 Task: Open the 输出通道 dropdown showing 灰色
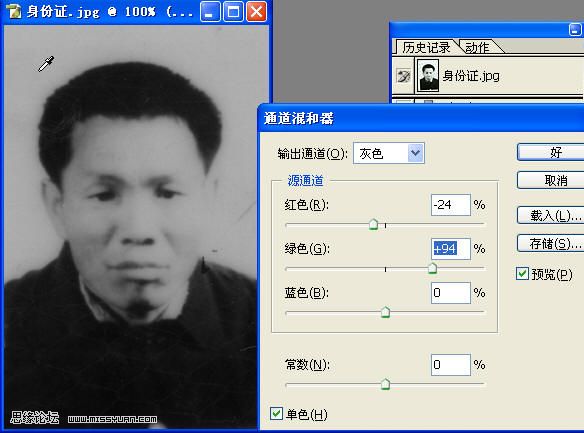(x=388, y=153)
